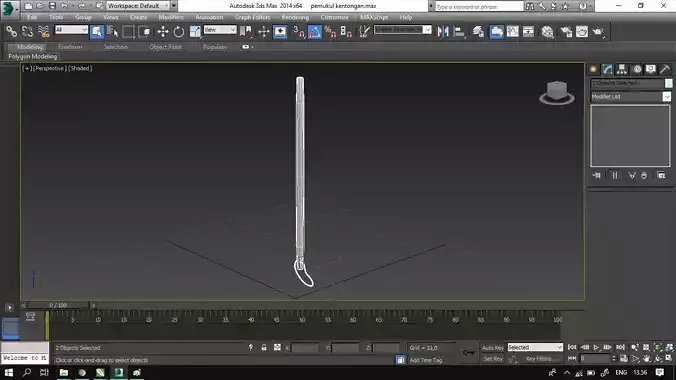Viewport: 676px width, 380px height.
Task: Click Play Animation button
Action: 596,347
